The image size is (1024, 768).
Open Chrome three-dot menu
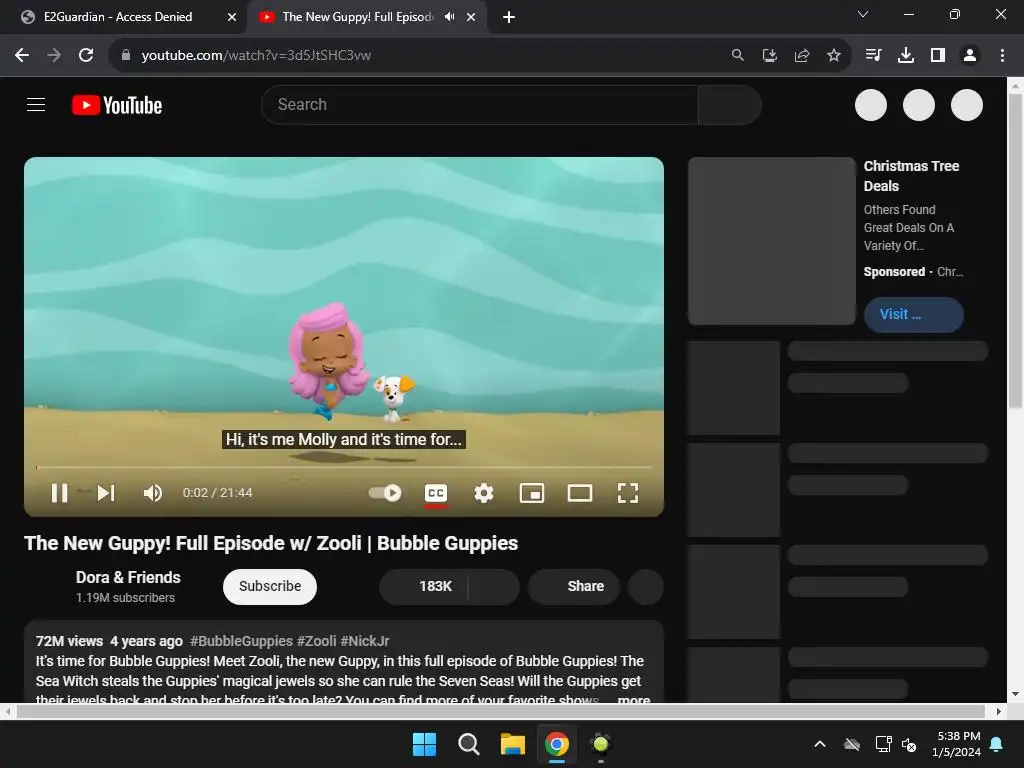(1002, 55)
